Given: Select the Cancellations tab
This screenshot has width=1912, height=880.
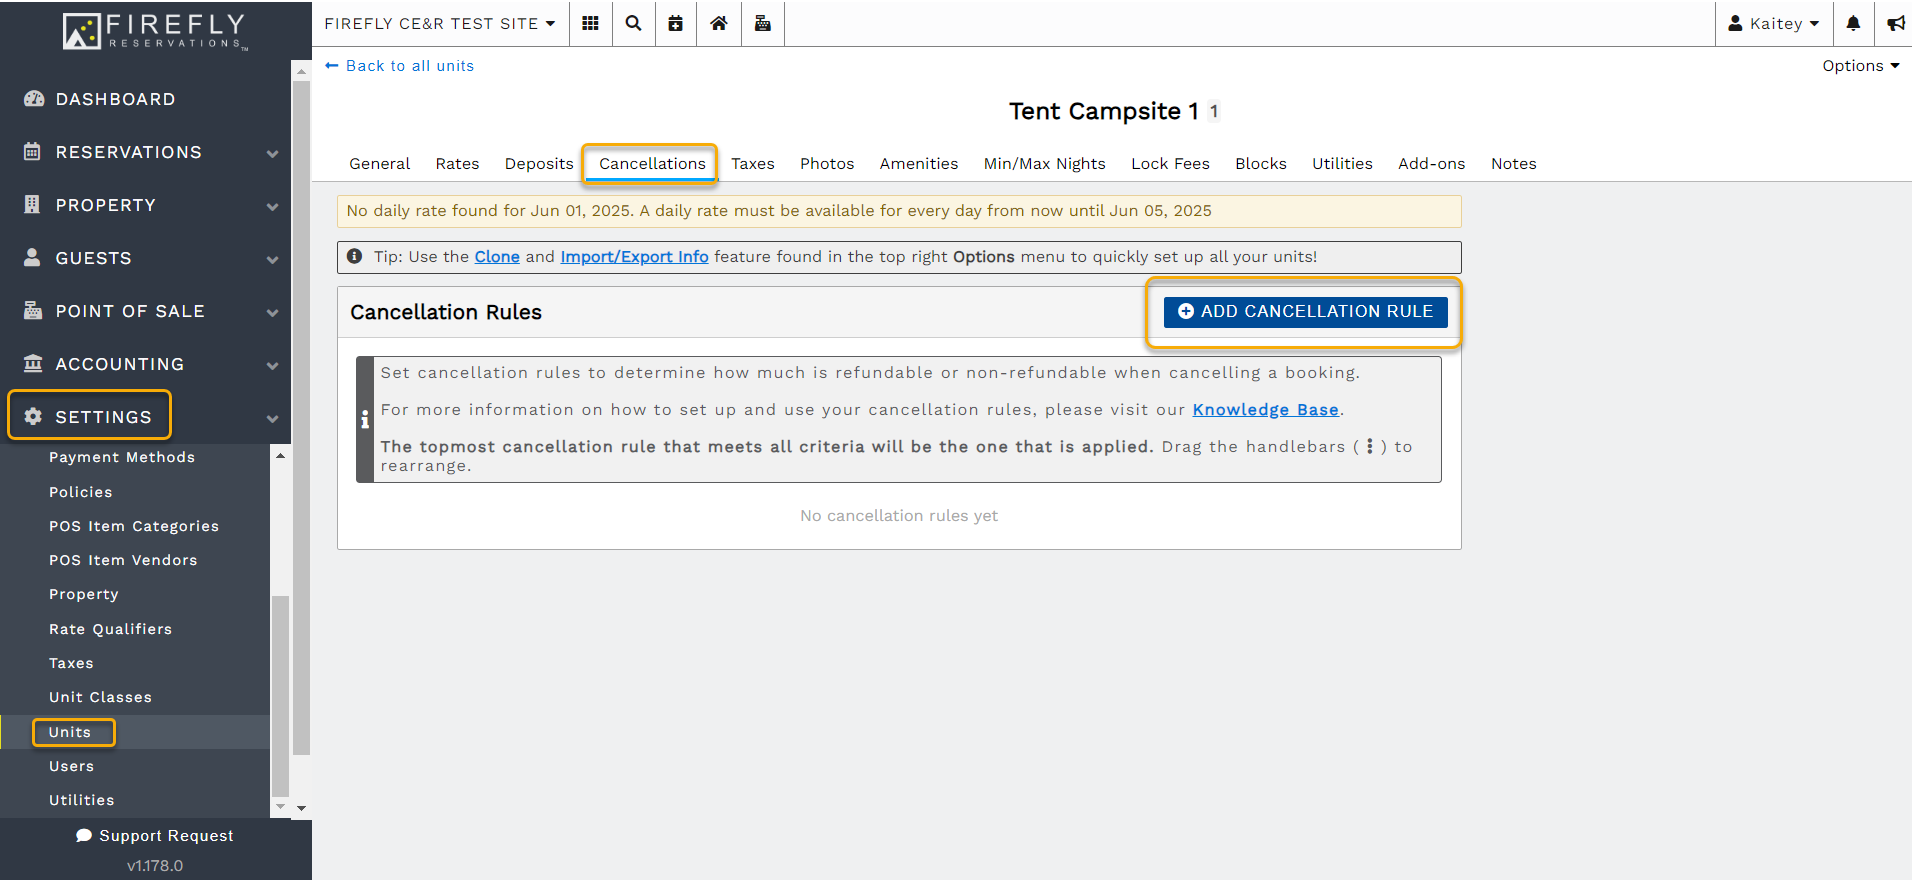Looking at the screenshot, I should click(x=652, y=164).
